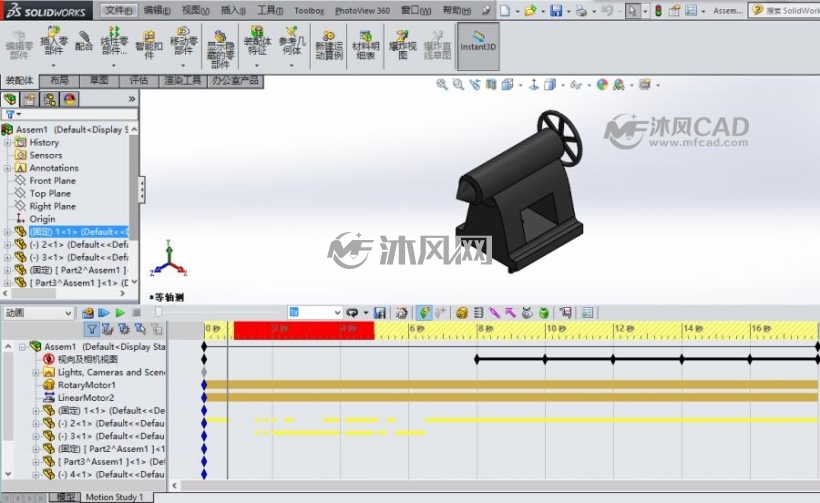The width and height of the screenshot is (820, 503).
Task: Click the Print icon
Action: coord(581,10)
